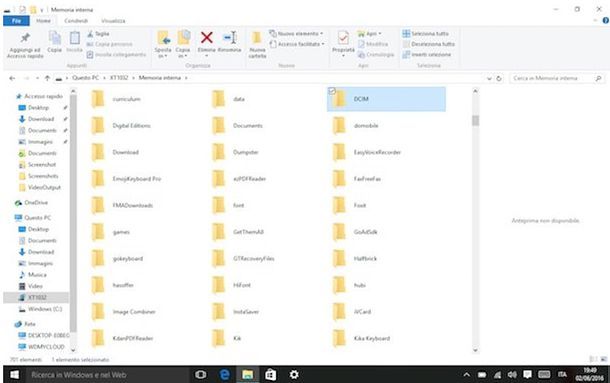Open the Accesso facilitato dropdown
610x383 pixels.
click(297, 44)
